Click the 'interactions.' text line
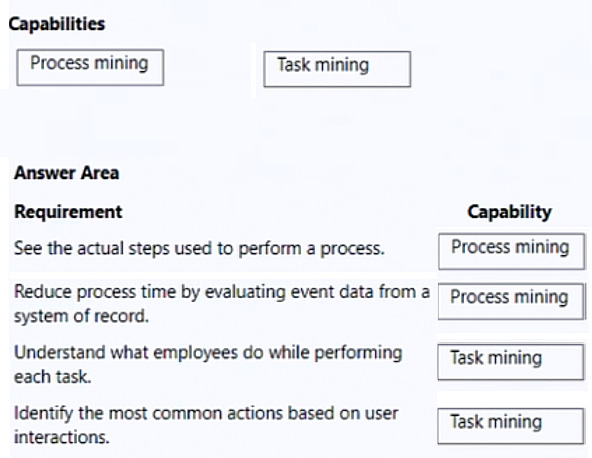The image size is (592, 458). (62, 437)
